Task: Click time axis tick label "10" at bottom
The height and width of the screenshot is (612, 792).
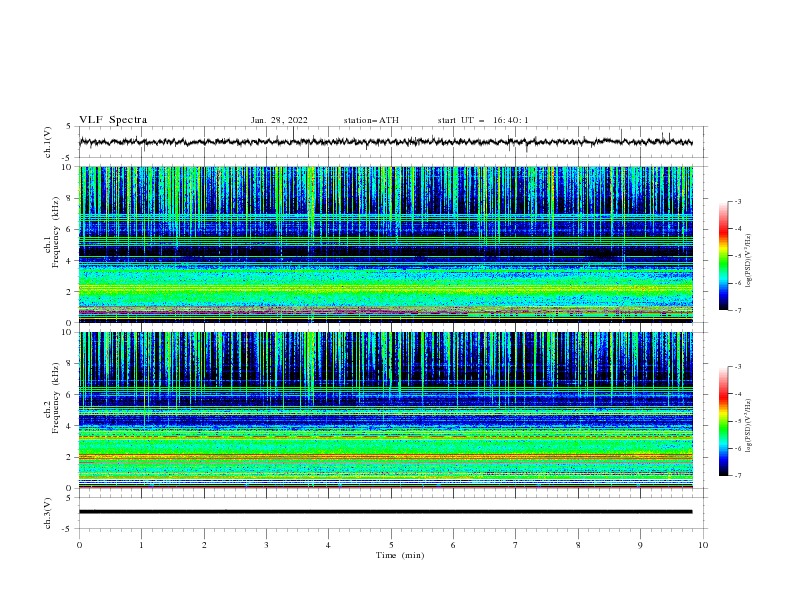Action: 703,545
